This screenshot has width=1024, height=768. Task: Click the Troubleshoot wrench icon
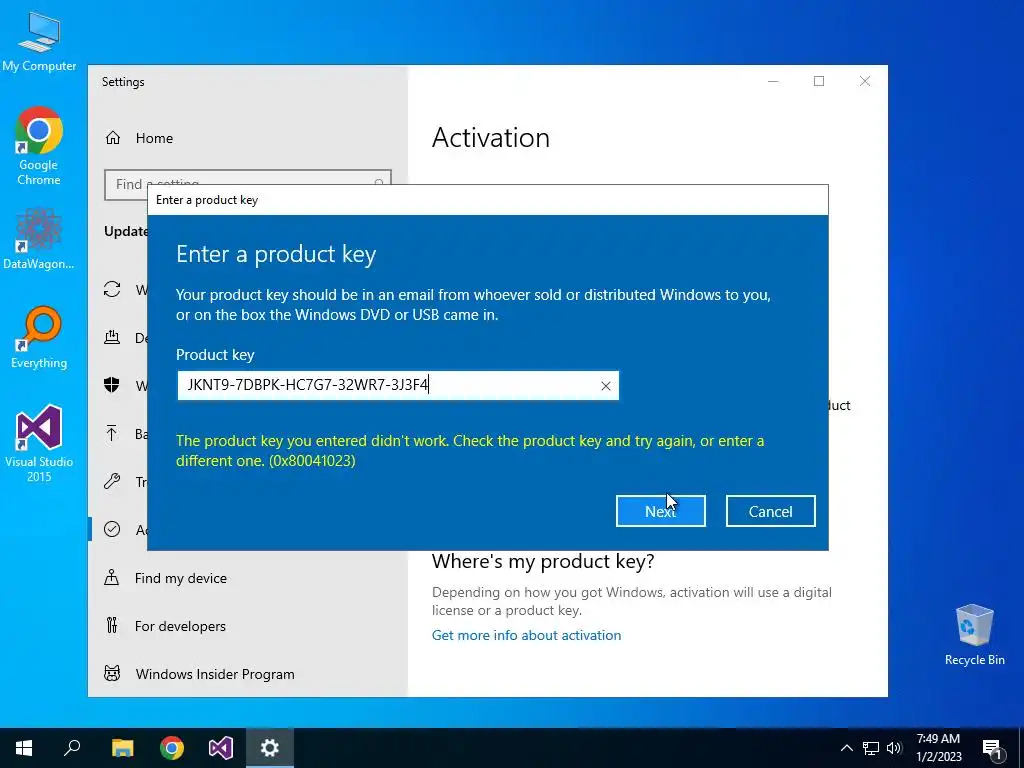[x=112, y=481]
